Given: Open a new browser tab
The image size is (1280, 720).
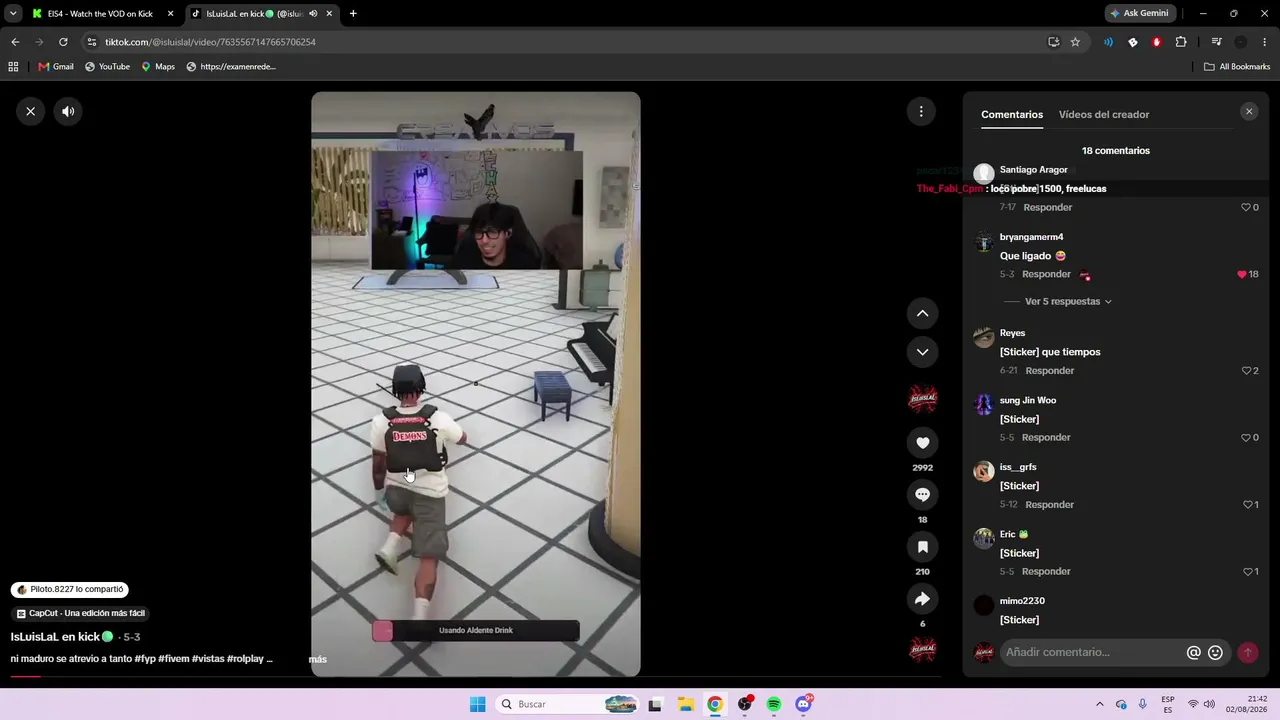Looking at the screenshot, I should [x=353, y=14].
